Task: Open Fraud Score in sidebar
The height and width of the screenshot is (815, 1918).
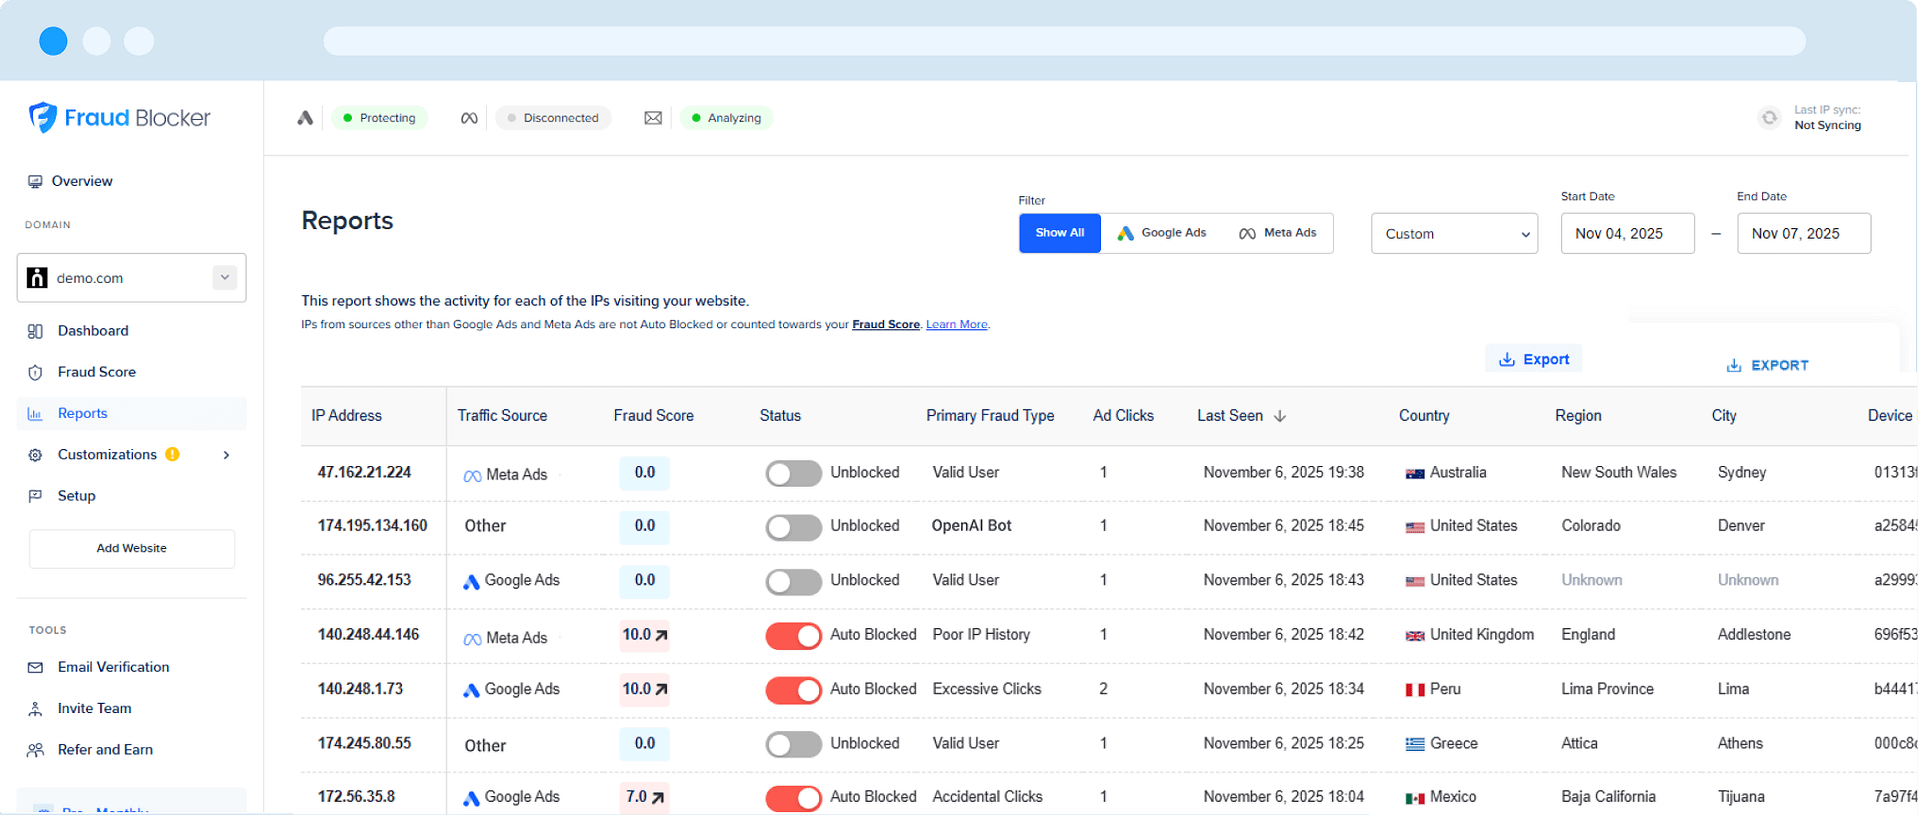Action: (x=96, y=372)
